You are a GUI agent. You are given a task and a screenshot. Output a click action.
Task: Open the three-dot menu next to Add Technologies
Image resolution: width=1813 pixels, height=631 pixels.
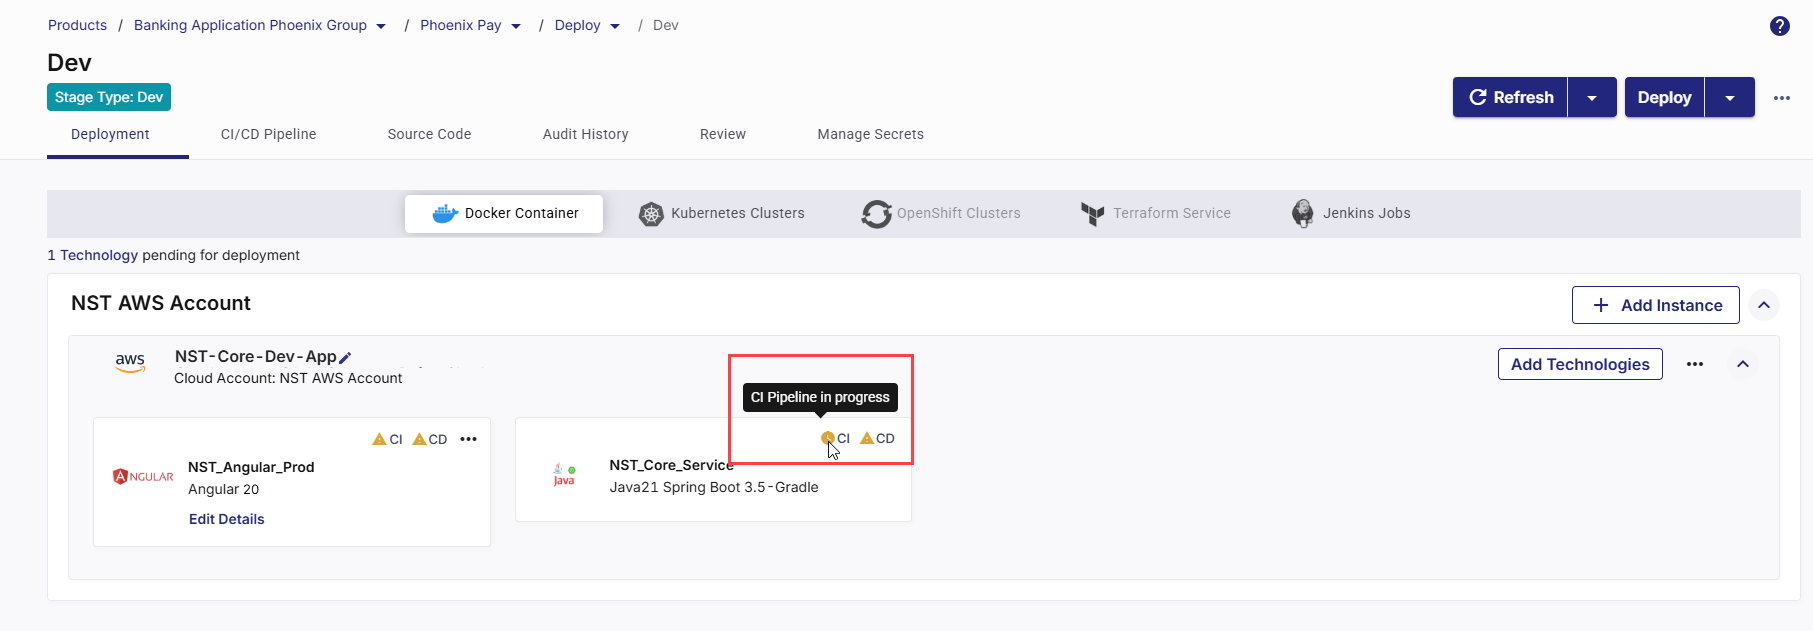(x=1694, y=364)
